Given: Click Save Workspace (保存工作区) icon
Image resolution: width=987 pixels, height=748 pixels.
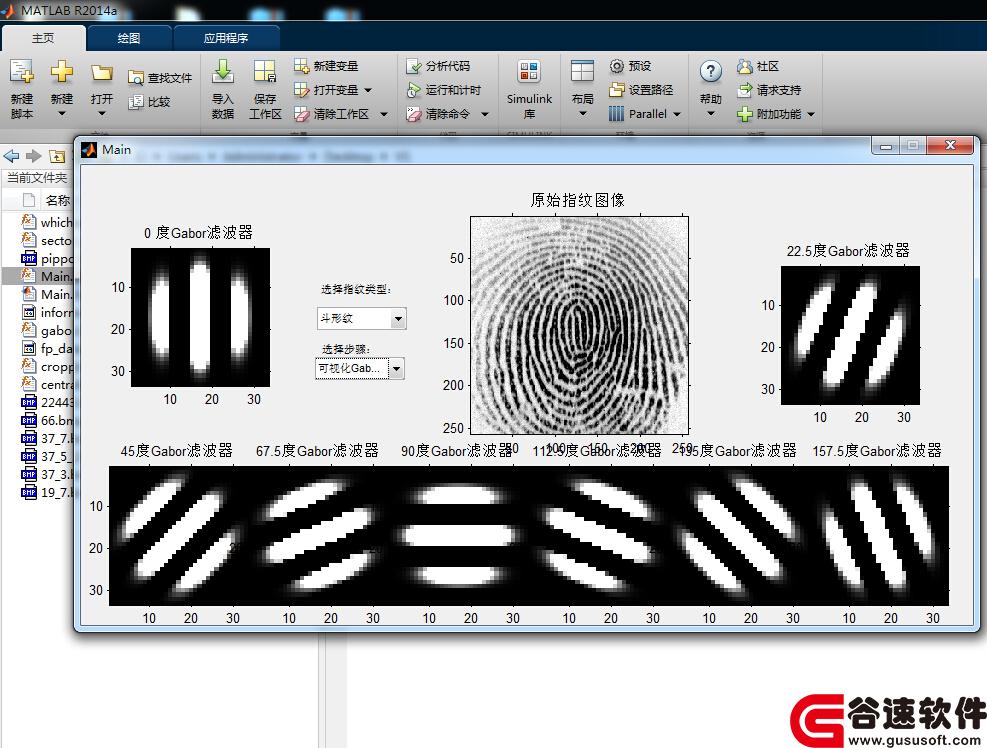Looking at the screenshot, I should tap(264, 71).
